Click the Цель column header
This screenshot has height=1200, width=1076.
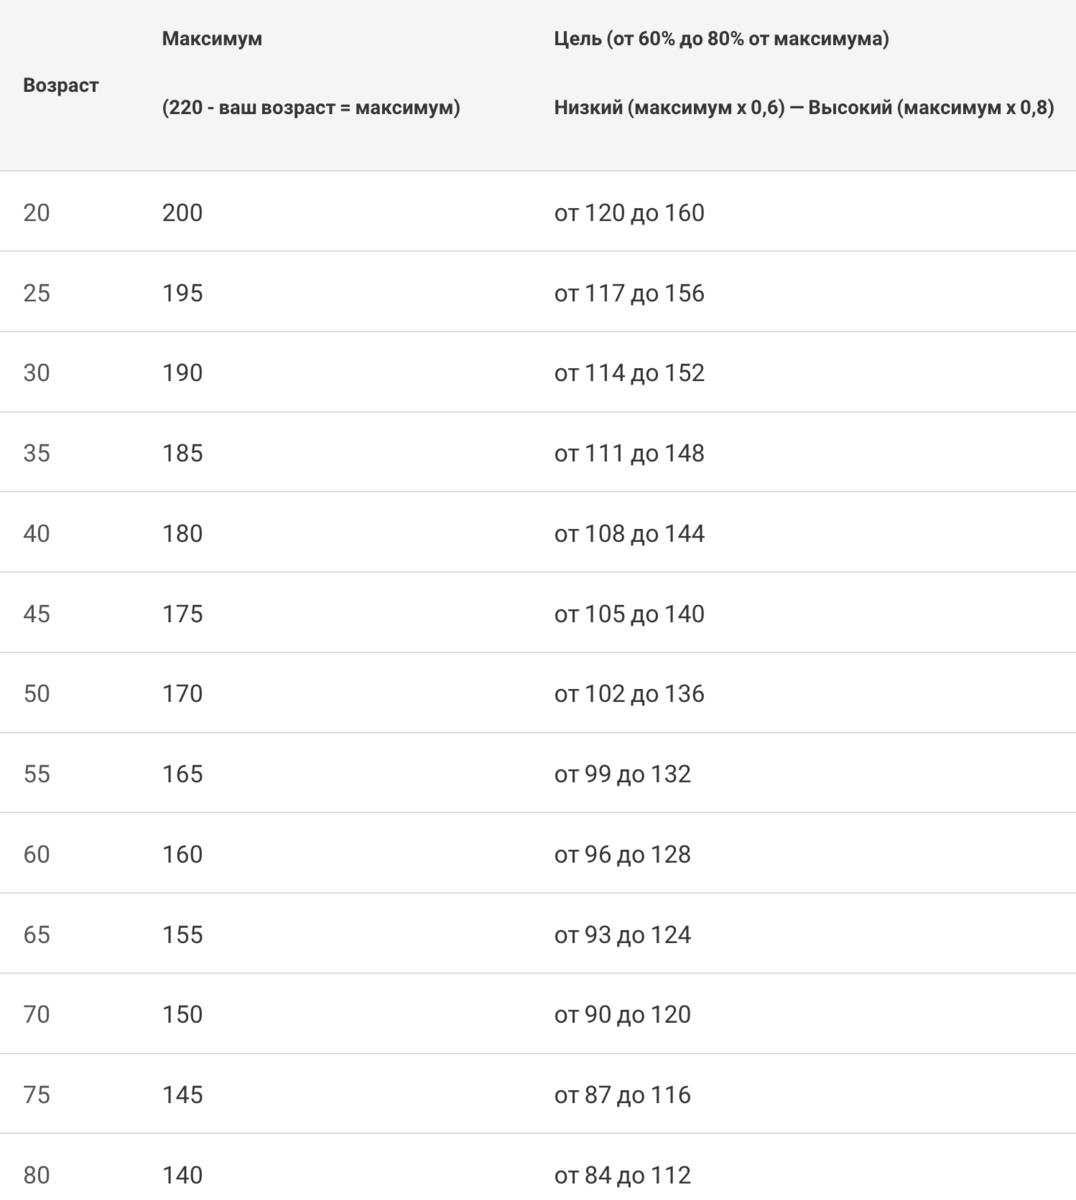721,39
